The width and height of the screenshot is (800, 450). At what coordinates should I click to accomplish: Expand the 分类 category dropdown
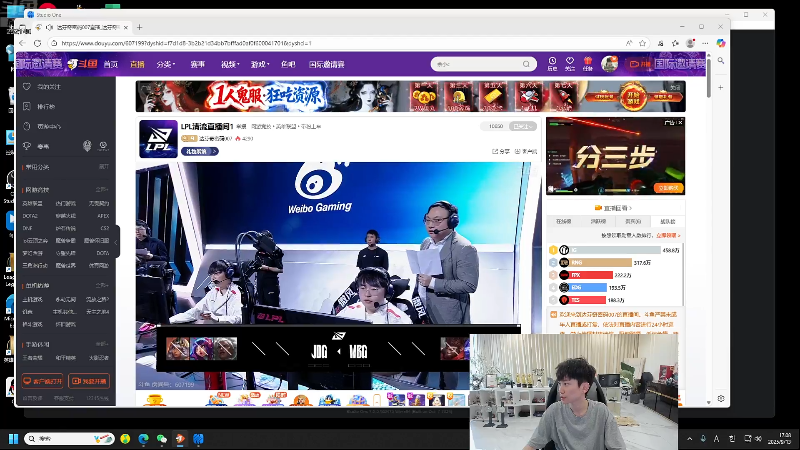[x=166, y=64]
